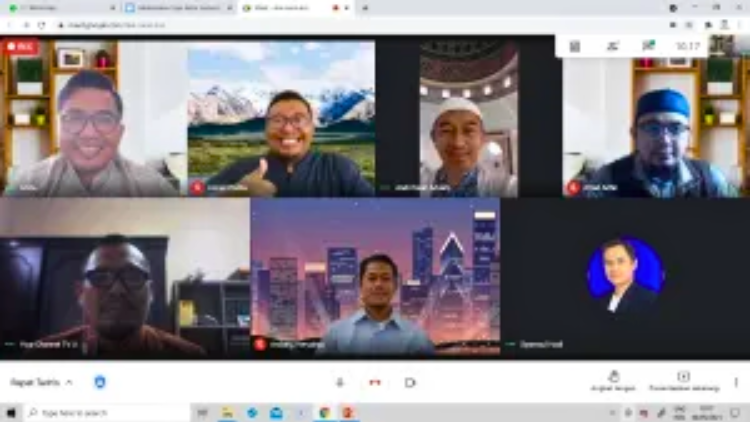Viewport: 750px width, 422px height.
Task: Select the blue-circle avatar participant tile
Action: tap(625, 278)
